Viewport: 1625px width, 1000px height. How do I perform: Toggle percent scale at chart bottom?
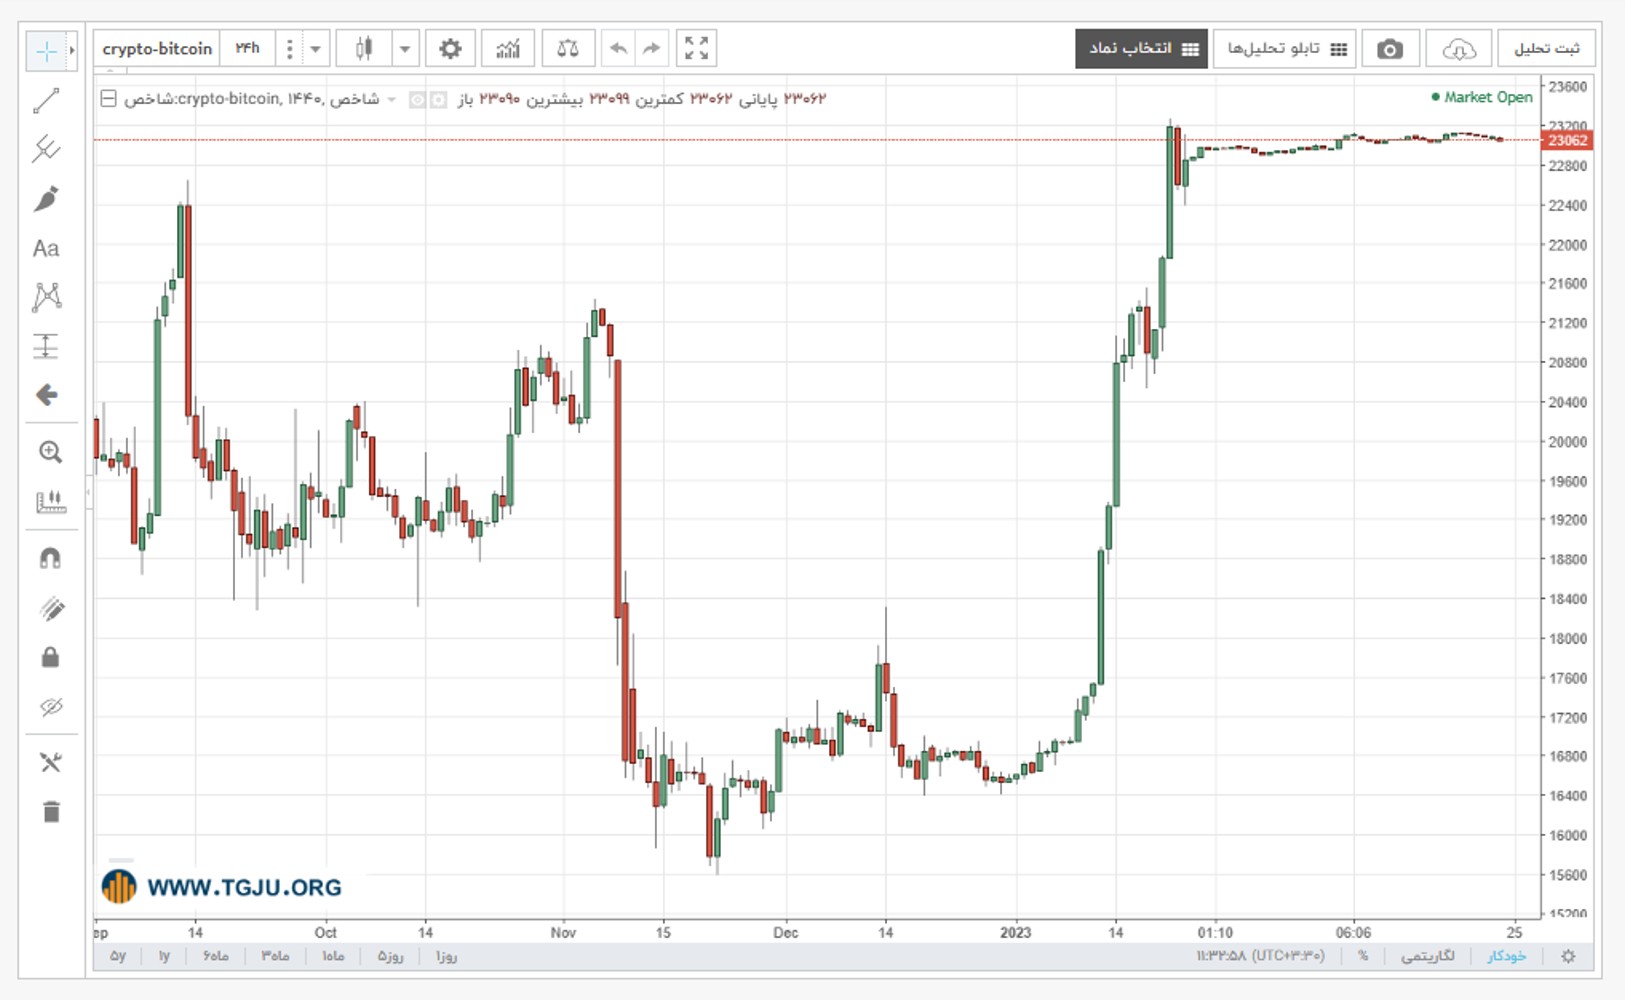point(1363,956)
